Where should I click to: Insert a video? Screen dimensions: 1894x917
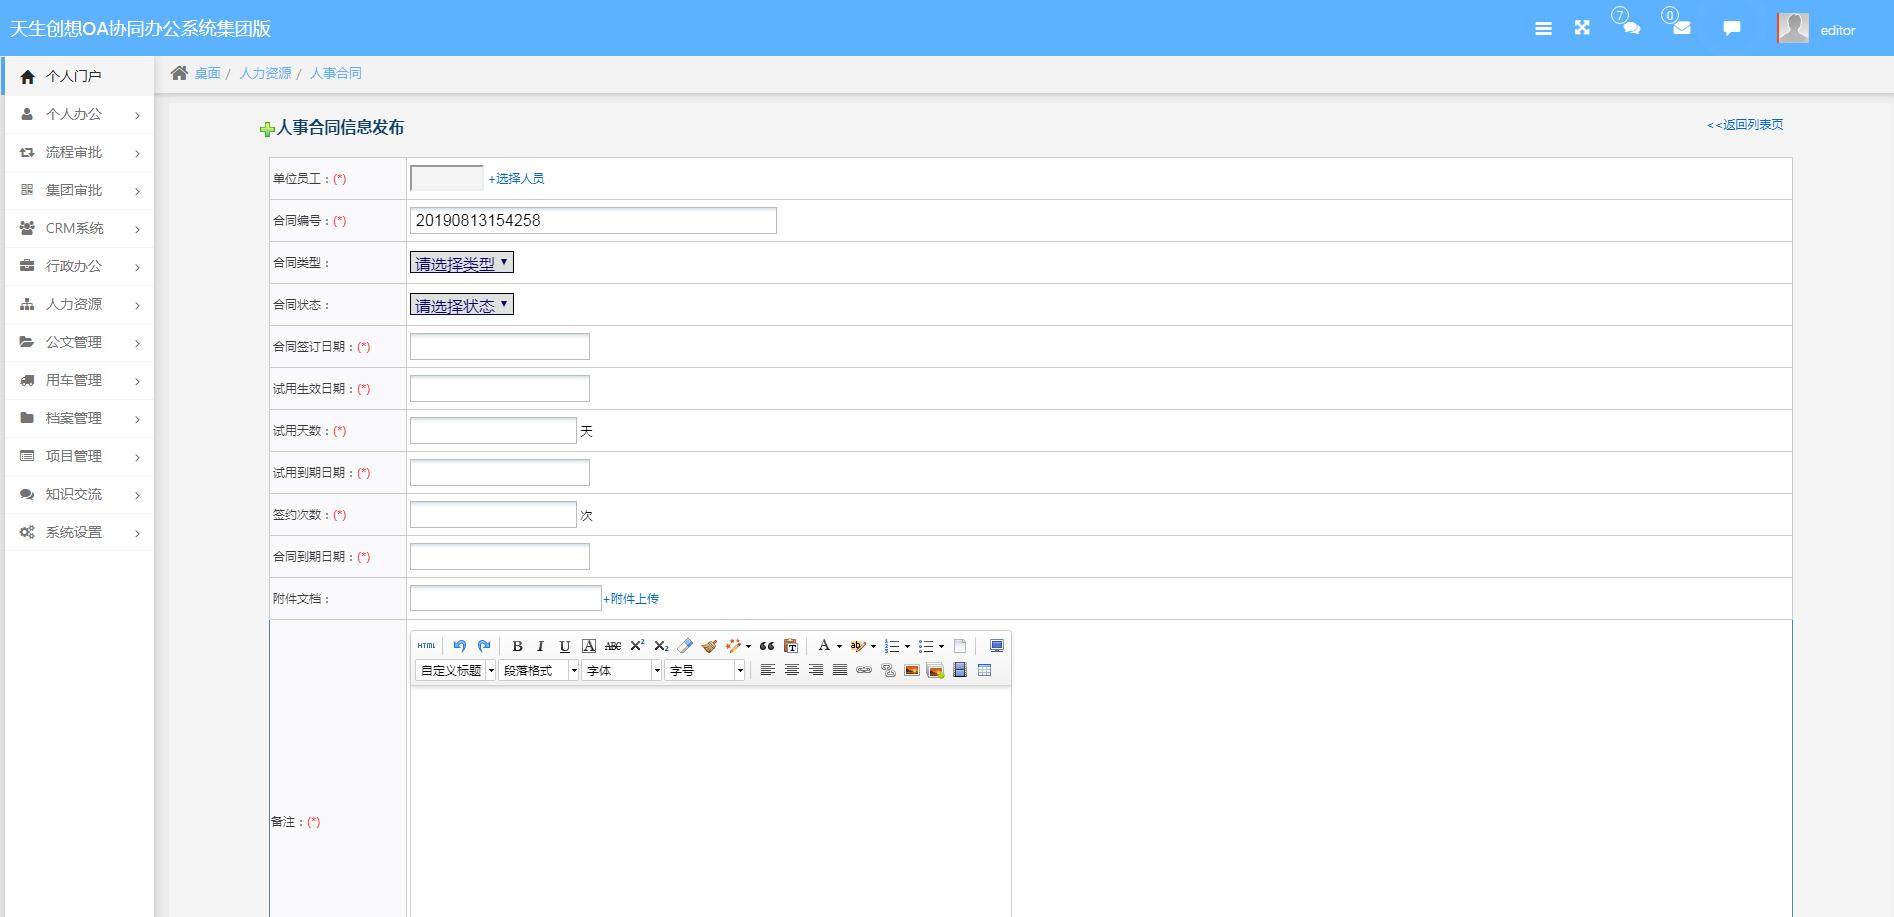(x=960, y=670)
